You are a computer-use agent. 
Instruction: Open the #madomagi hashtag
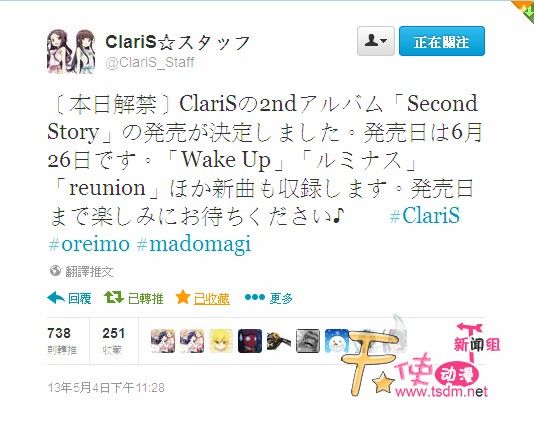click(194, 245)
